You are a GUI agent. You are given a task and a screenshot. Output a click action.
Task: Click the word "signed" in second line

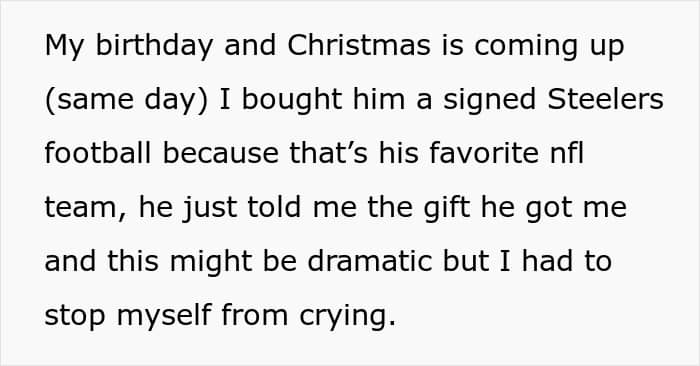pyautogui.click(x=489, y=100)
